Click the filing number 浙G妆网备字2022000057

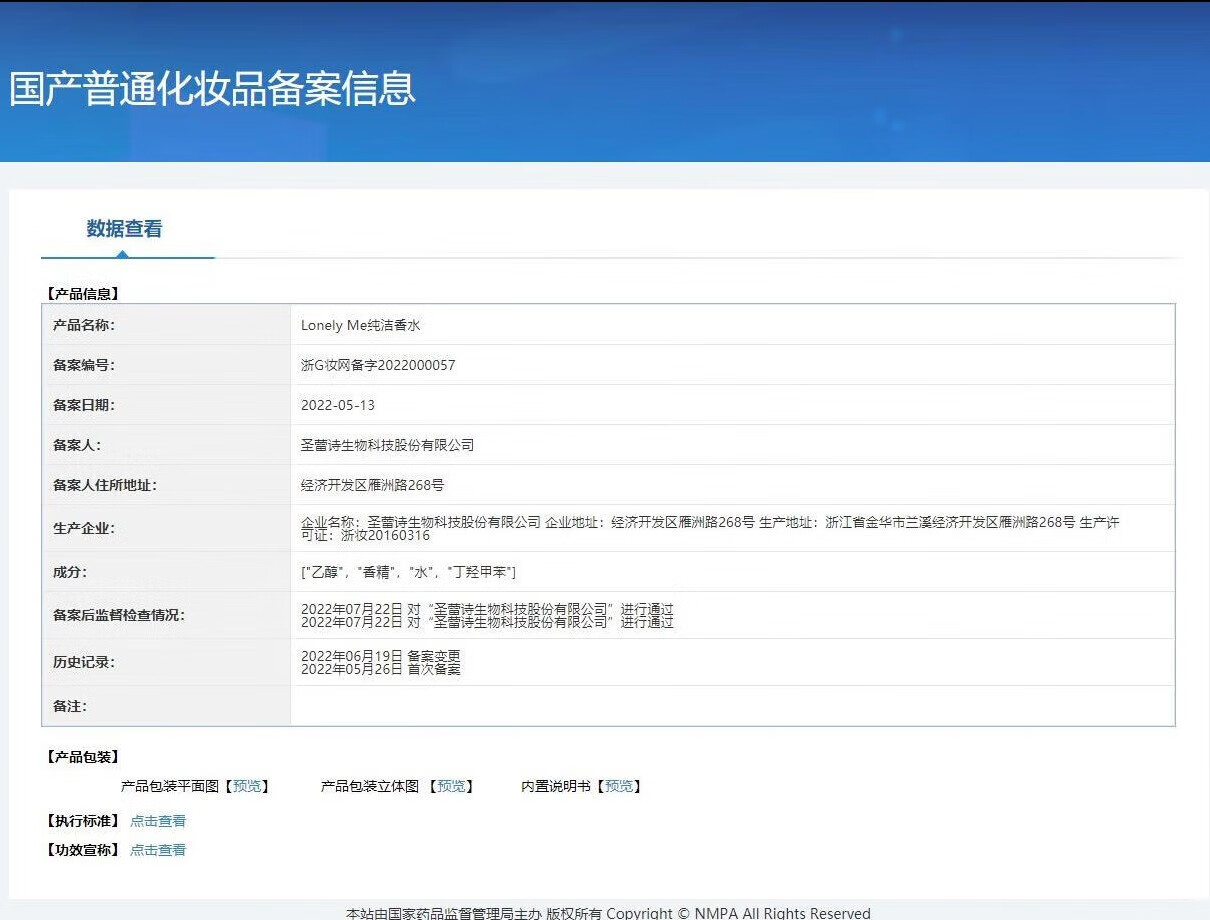pyautogui.click(x=378, y=366)
